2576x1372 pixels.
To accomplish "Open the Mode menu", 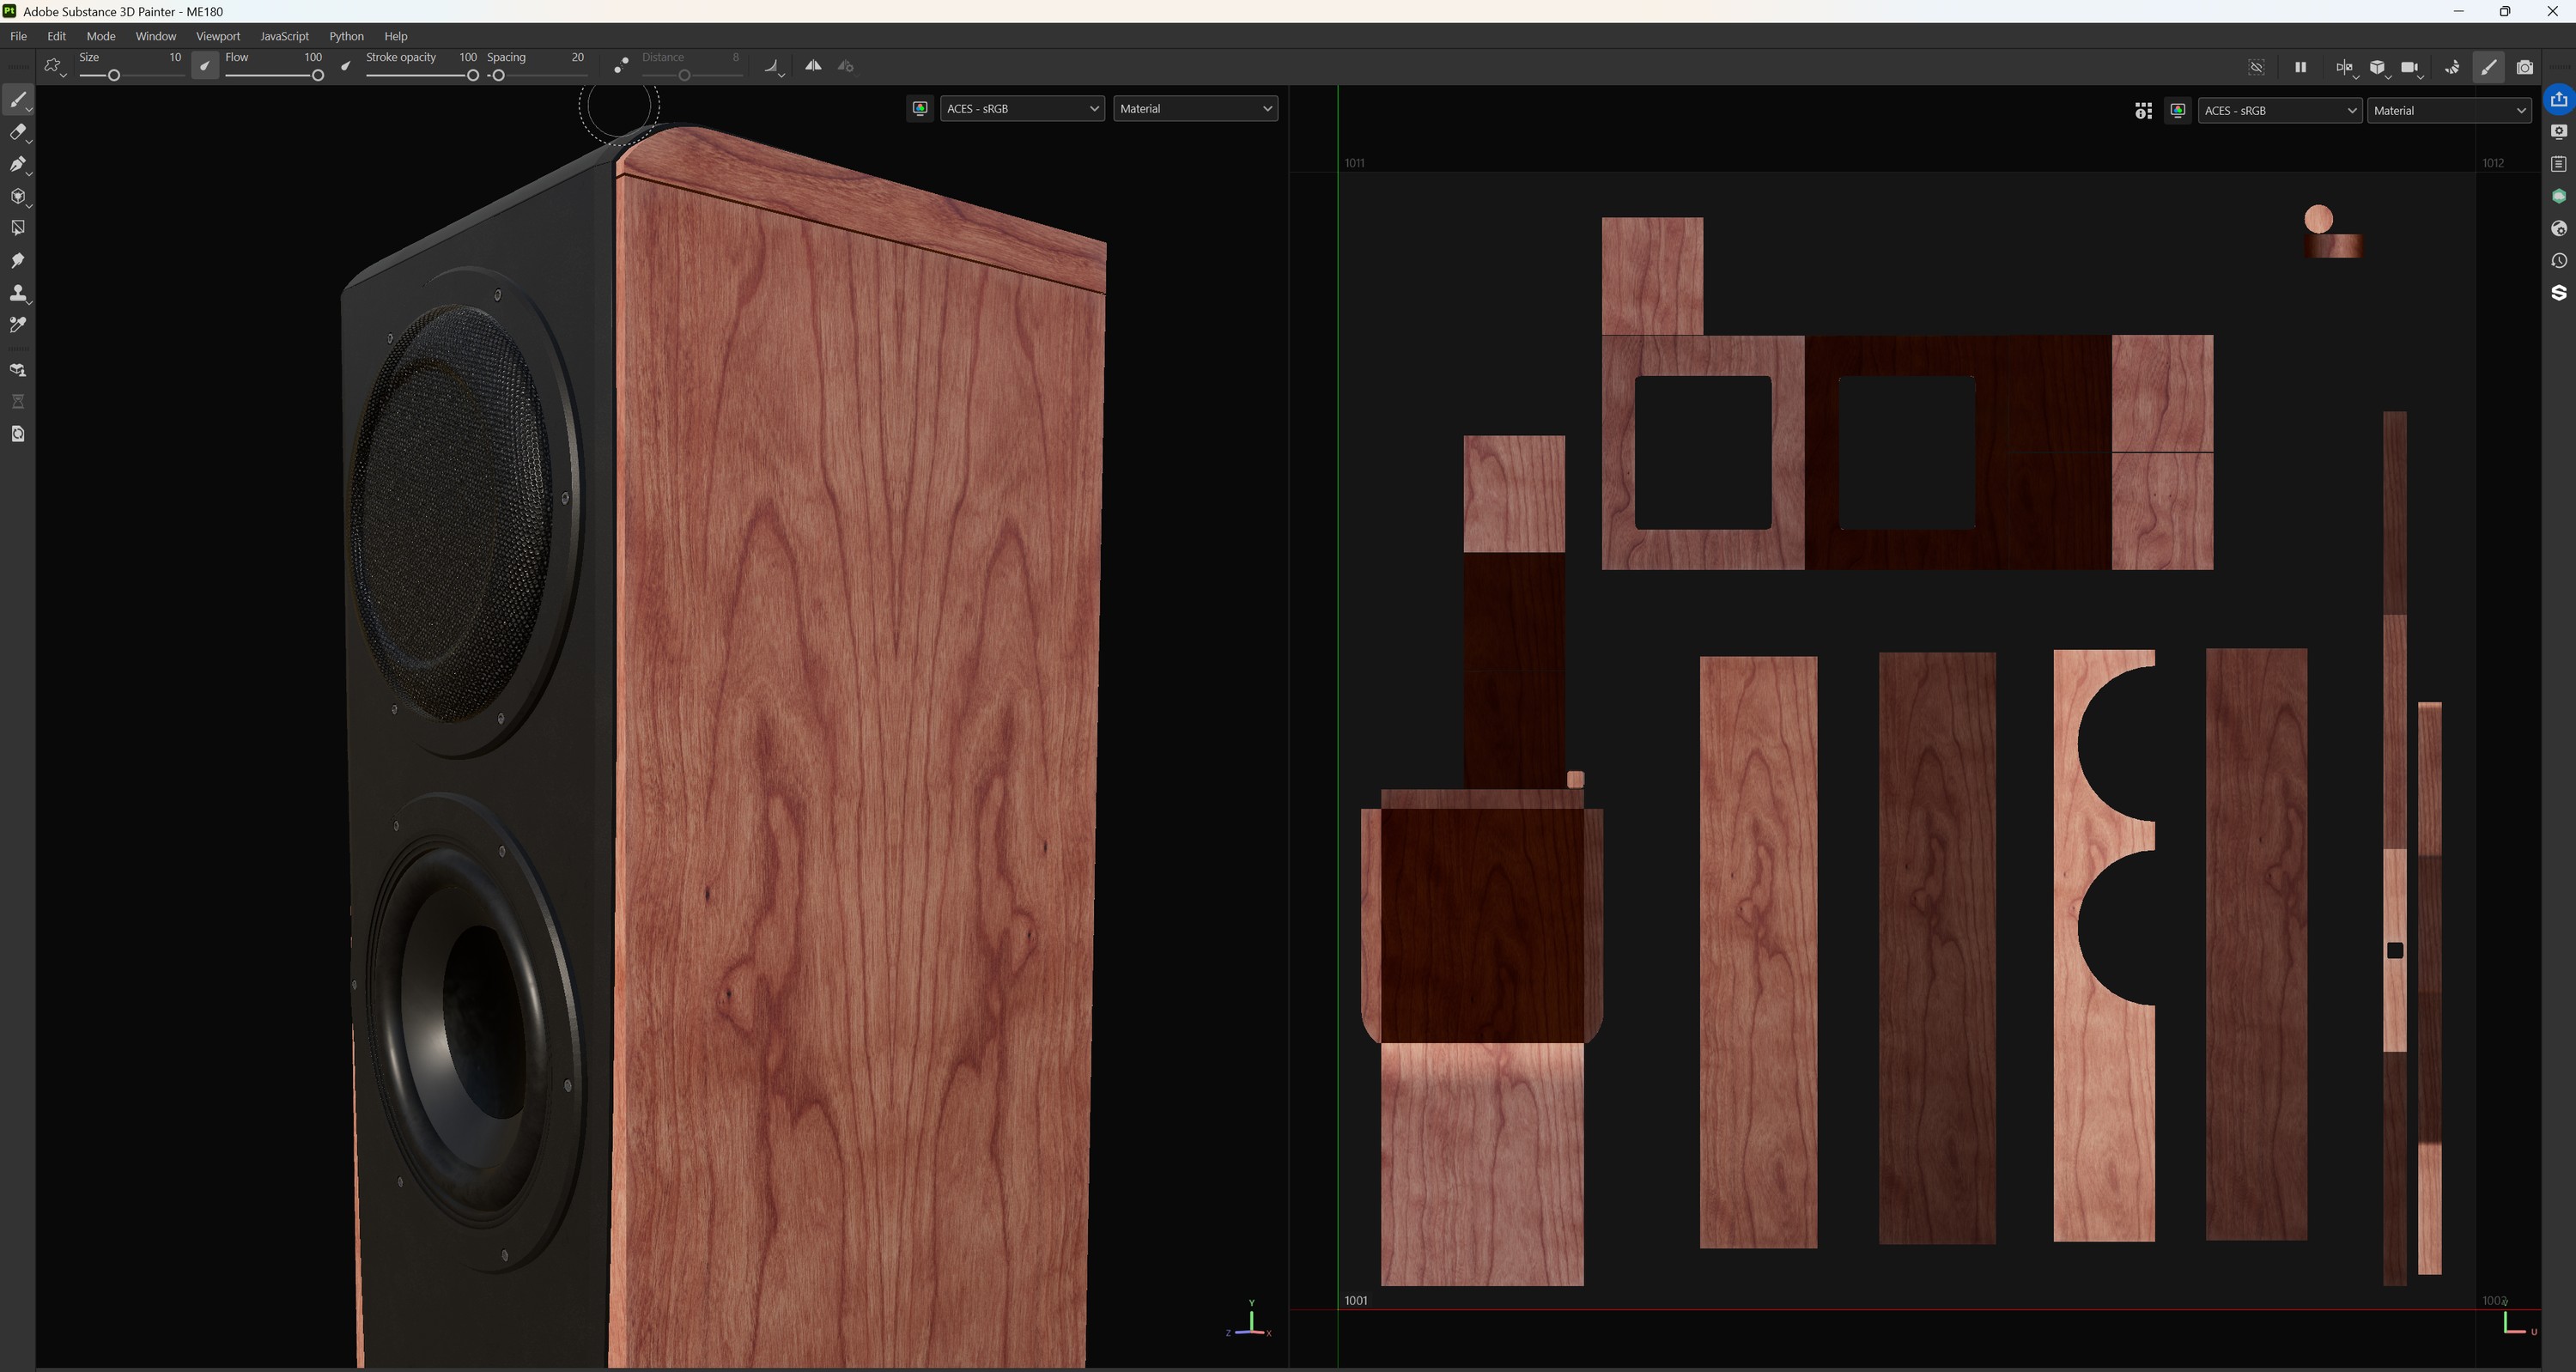I will [101, 36].
